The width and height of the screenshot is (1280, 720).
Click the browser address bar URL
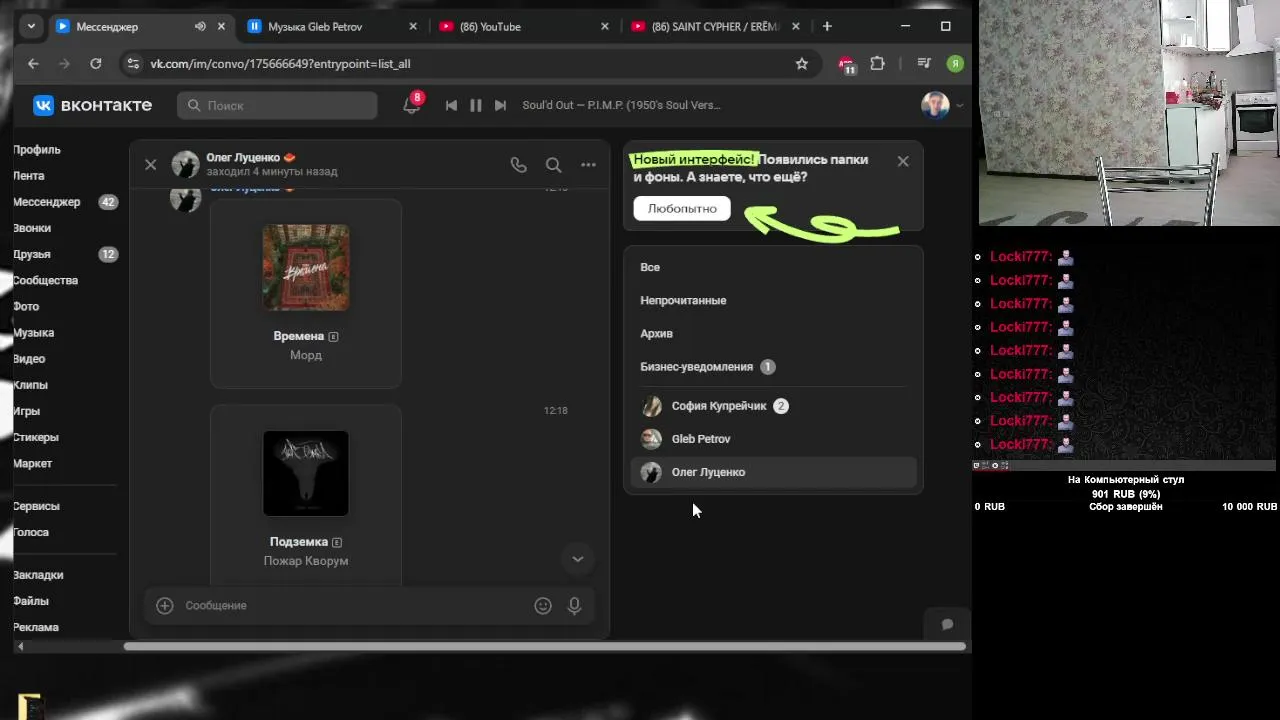pyautogui.click(x=280, y=64)
